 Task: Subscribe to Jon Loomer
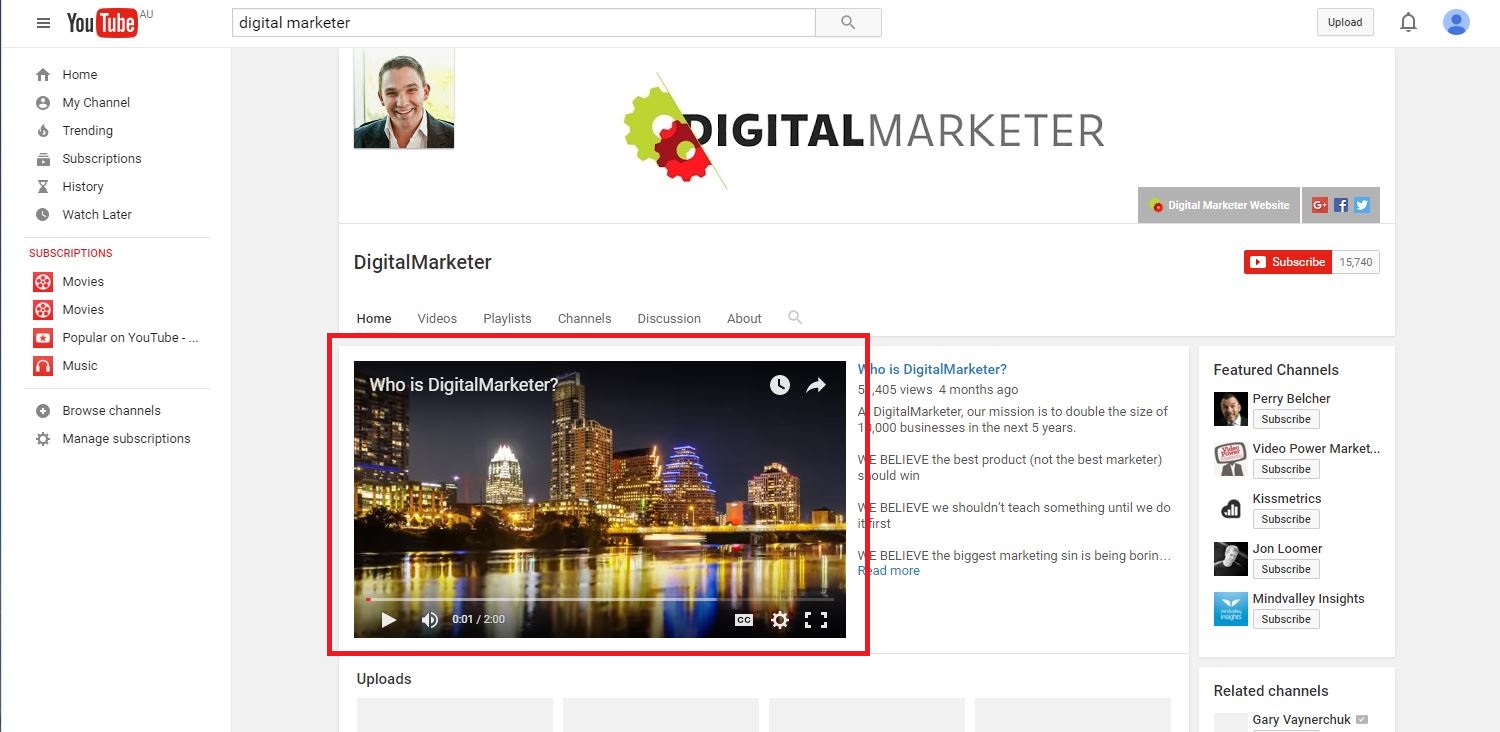point(1286,569)
